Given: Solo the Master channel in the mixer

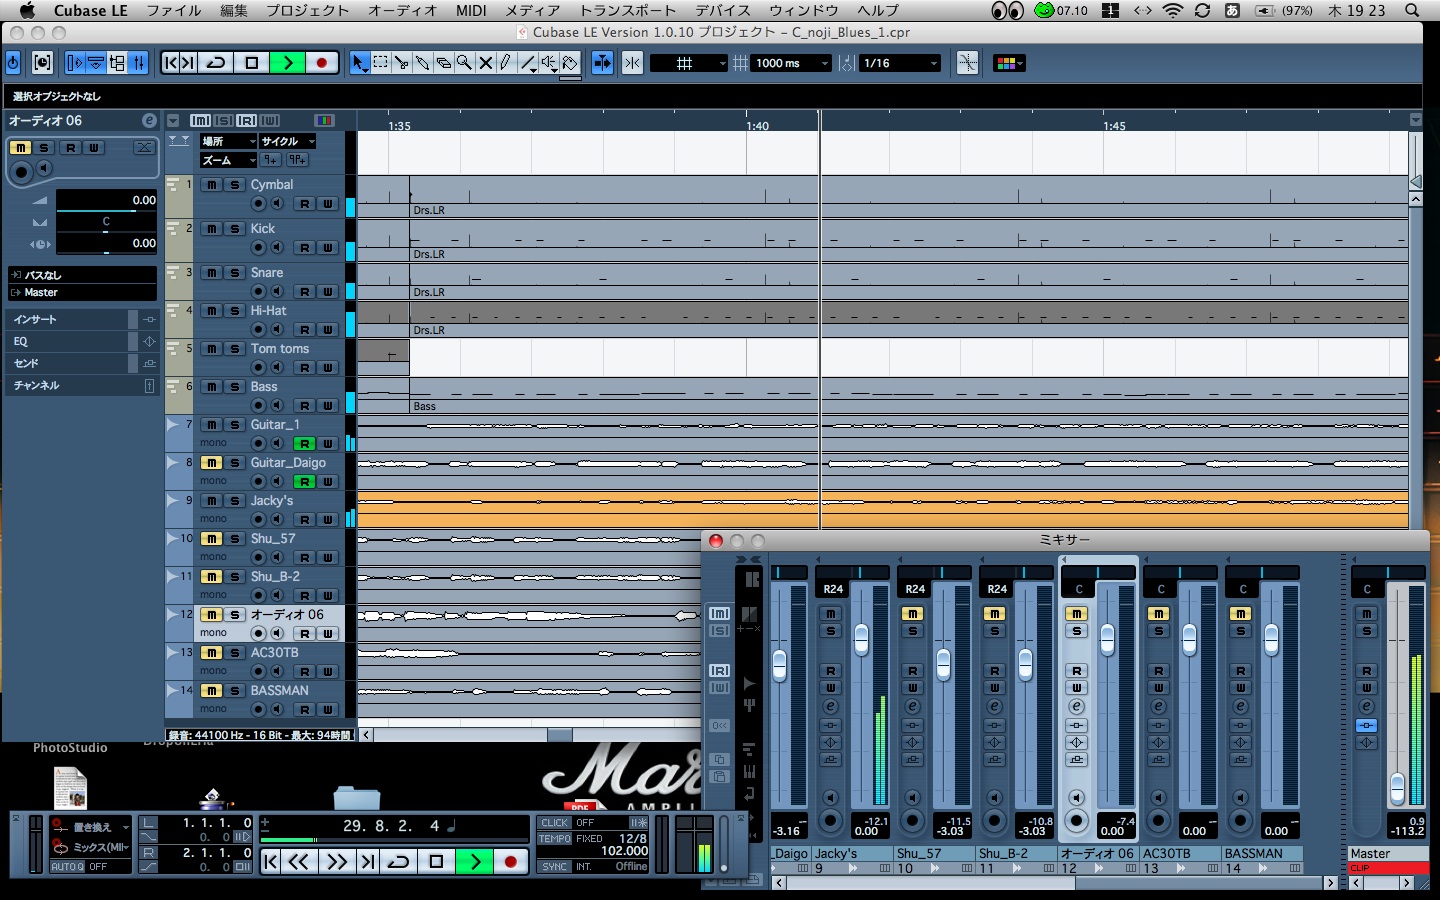Looking at the screenshot, I should pyautogui.click(x=1366, y=631).
